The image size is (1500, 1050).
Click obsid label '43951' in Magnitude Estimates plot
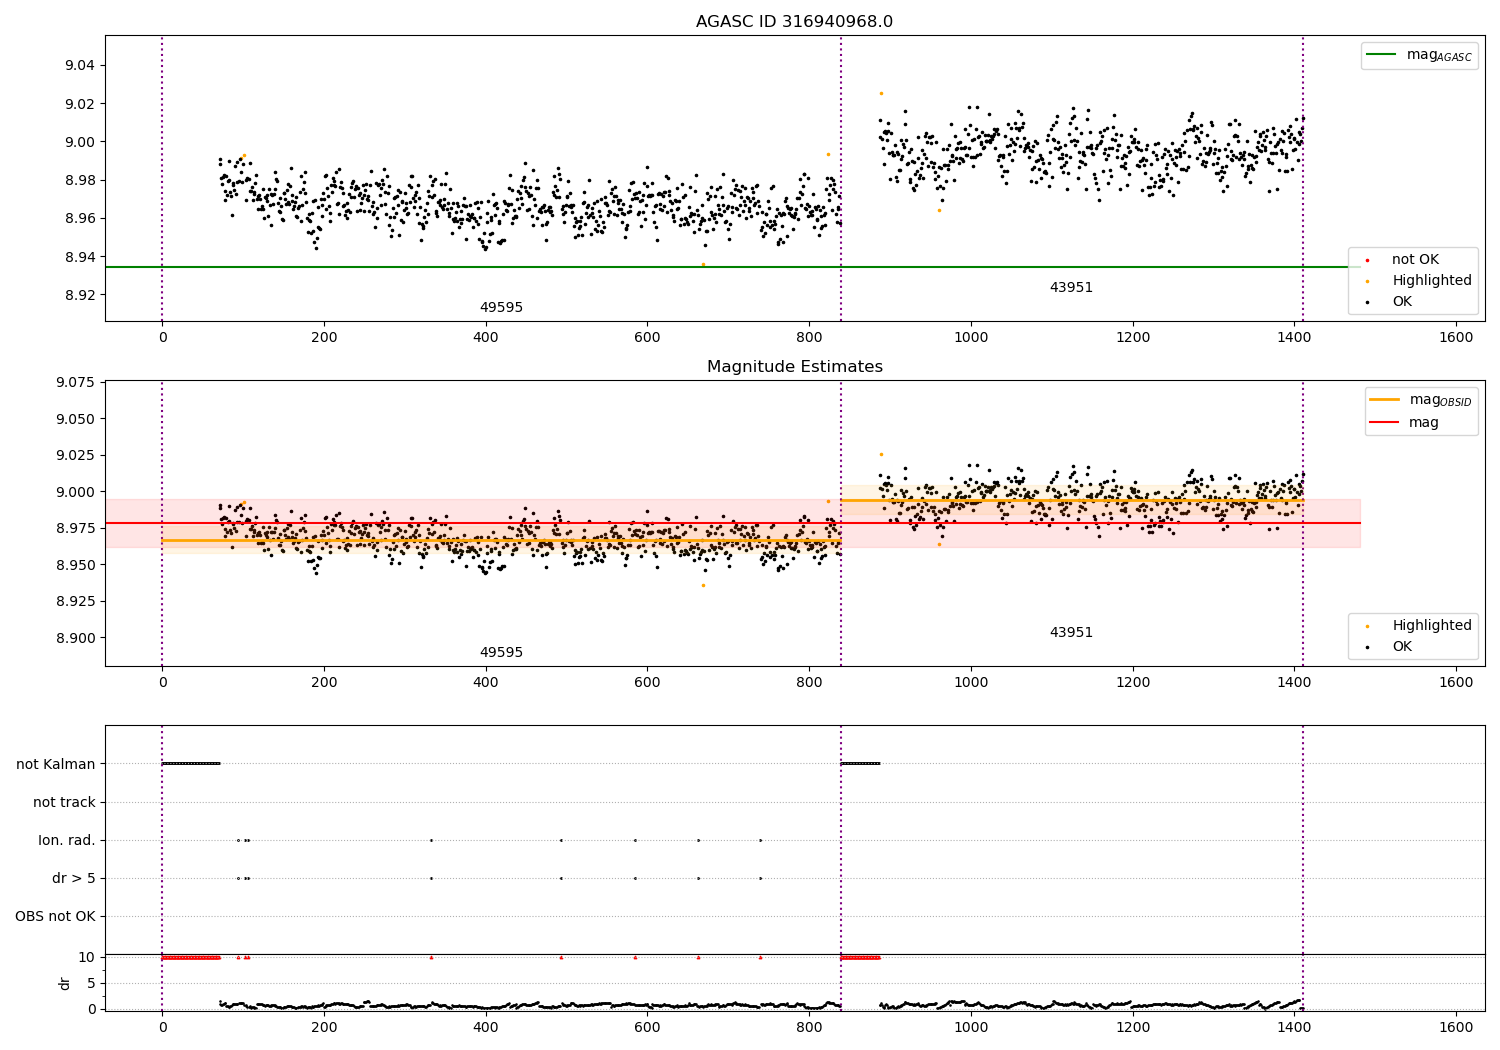click(1071, 633)
